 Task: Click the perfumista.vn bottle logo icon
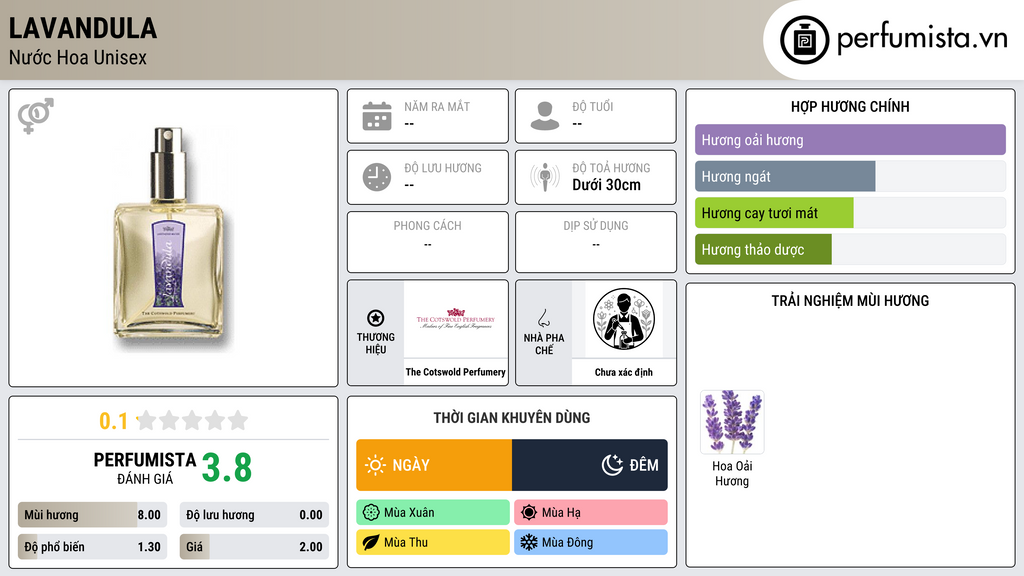(x=804, y=40)
